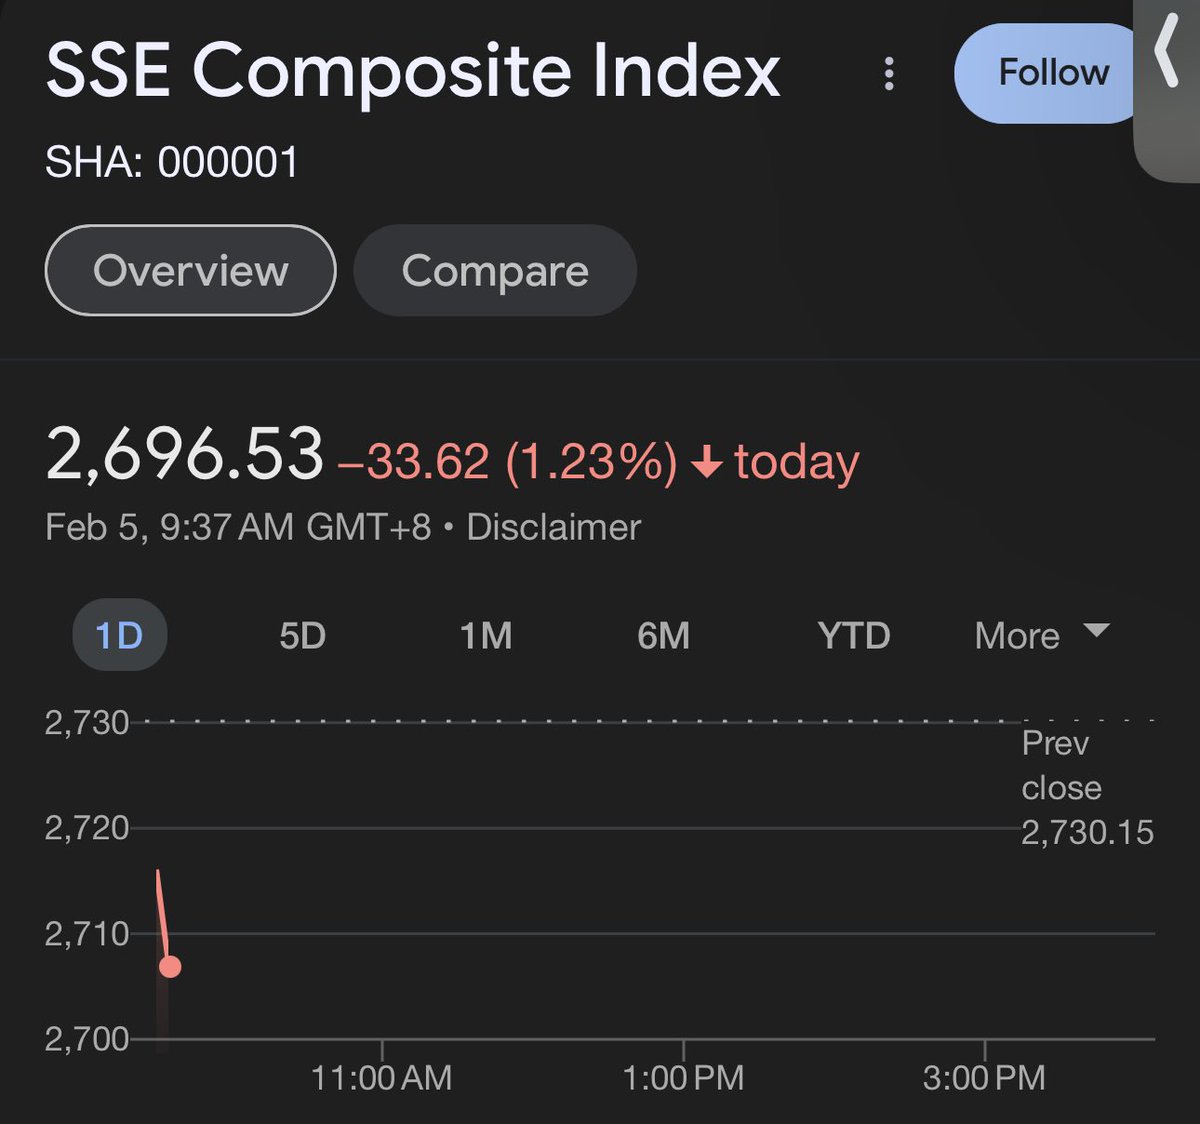
Task: Select the 1D chart range
Action: click(x=119, y=635)
